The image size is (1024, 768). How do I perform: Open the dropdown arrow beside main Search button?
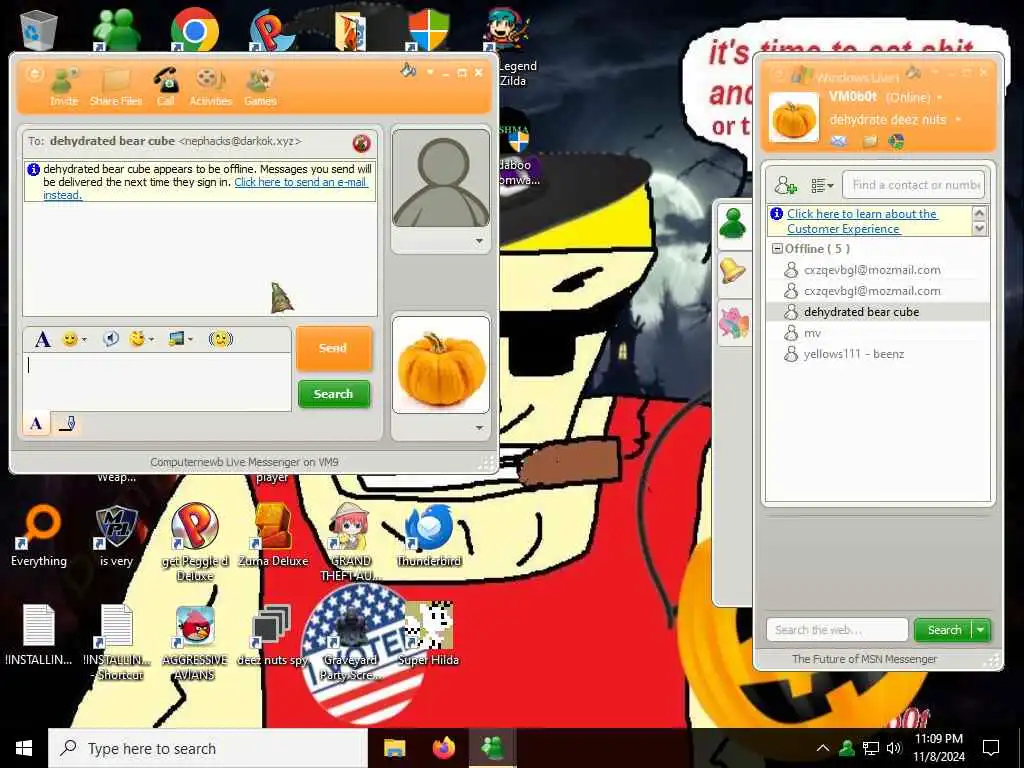981,630
